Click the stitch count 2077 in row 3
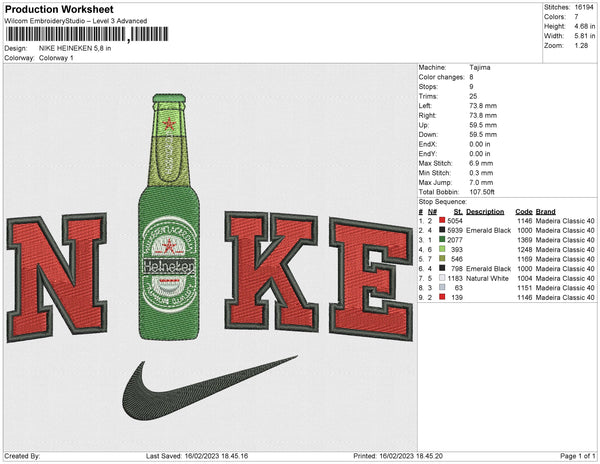Viewport: 600px width, 464px height. point(455,240)
